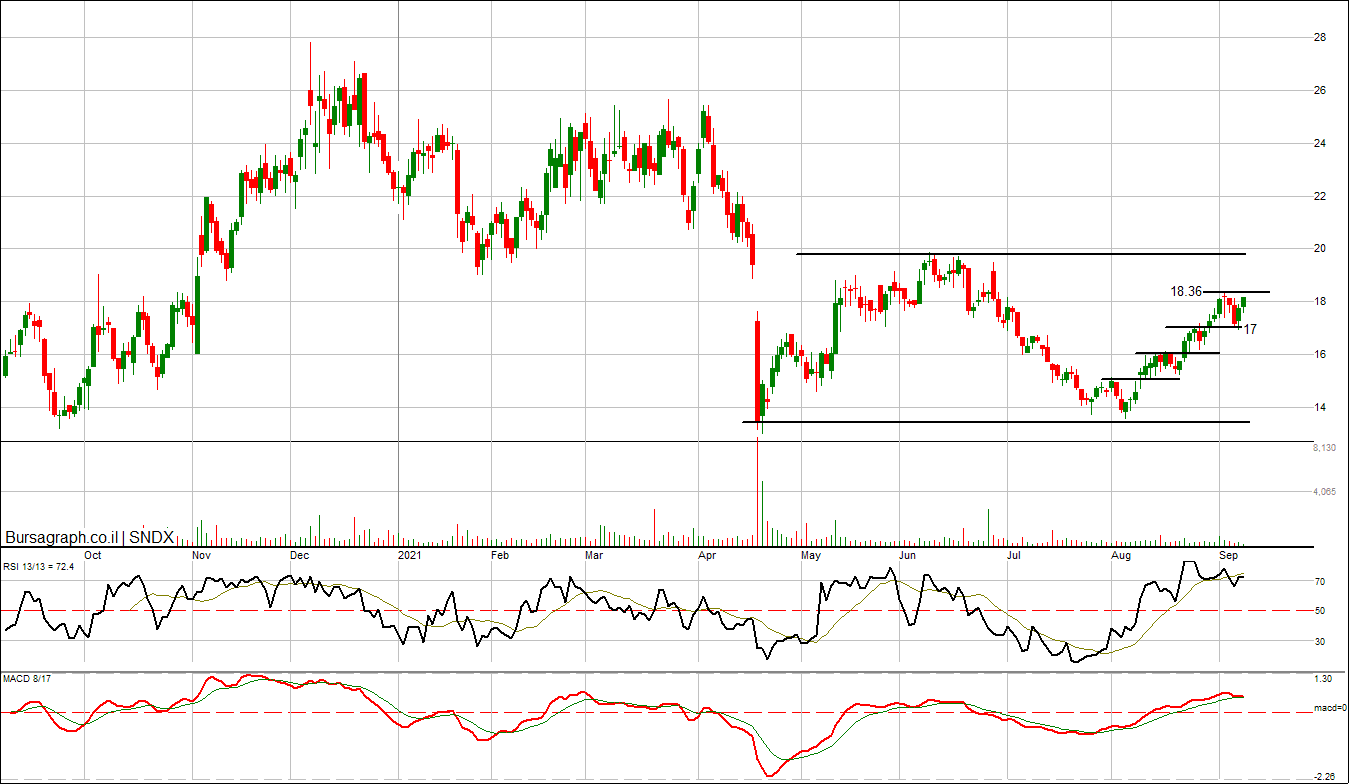Click the Bursagraph.co.il watermark text
The height and width of the screenshot is (784, 1349).
pyautogui.click(x=62, y=536)
